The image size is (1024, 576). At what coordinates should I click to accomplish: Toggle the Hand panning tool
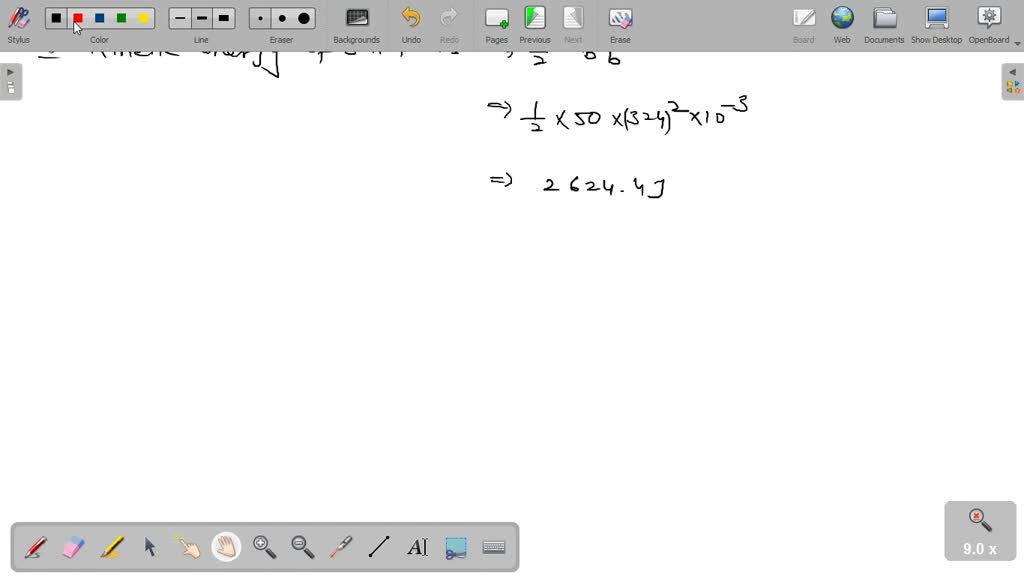point(226,546)
